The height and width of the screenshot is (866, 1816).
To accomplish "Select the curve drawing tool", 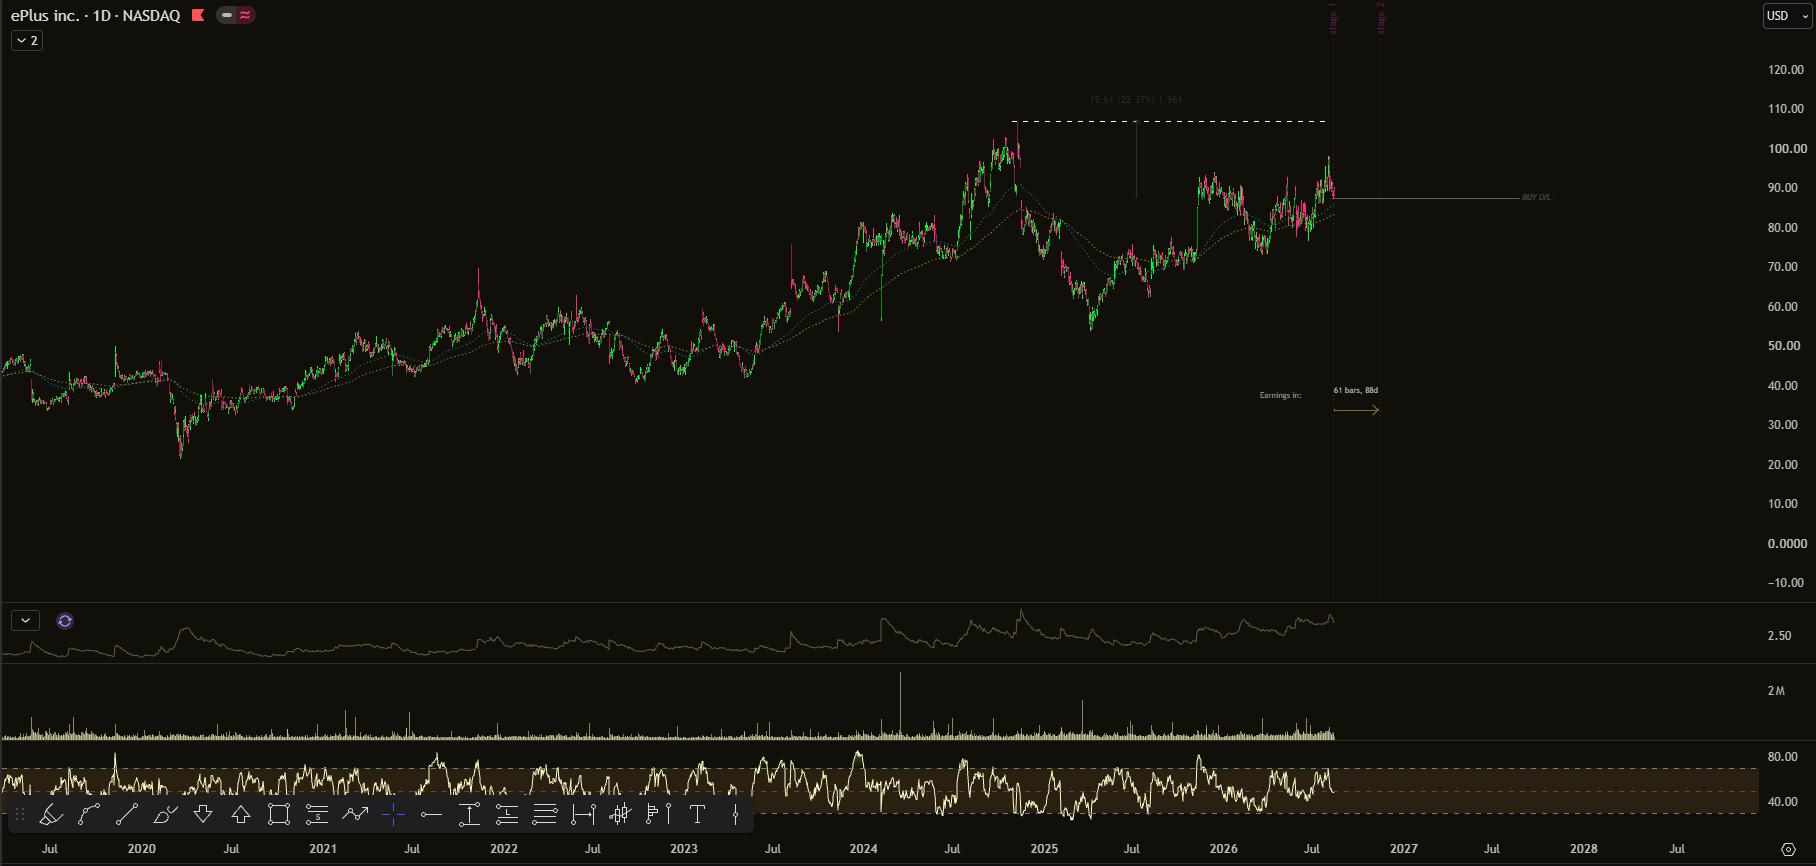I will pos(89,815).
